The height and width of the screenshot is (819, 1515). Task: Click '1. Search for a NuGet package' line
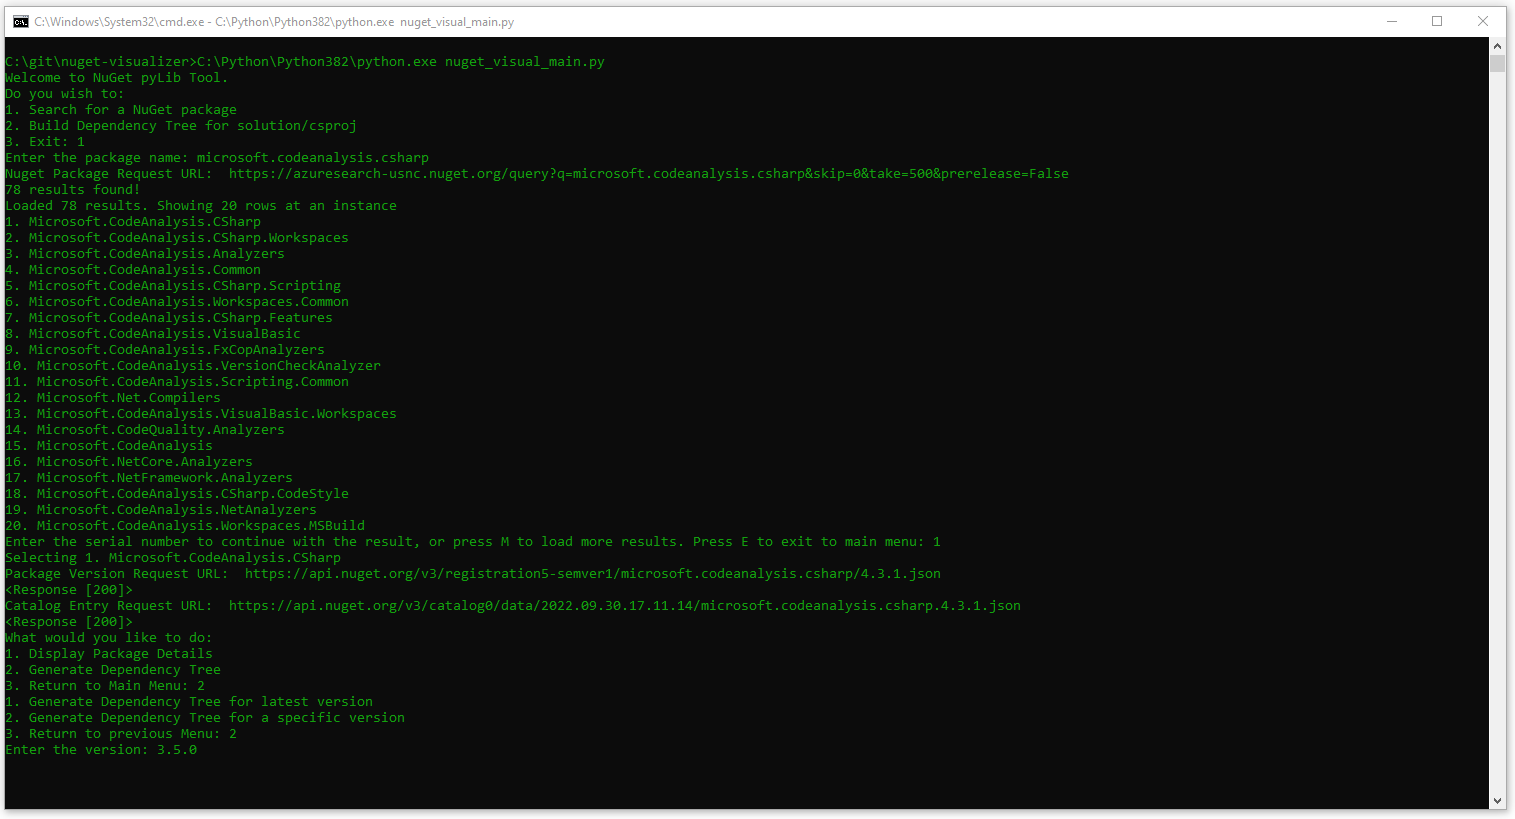121,110
